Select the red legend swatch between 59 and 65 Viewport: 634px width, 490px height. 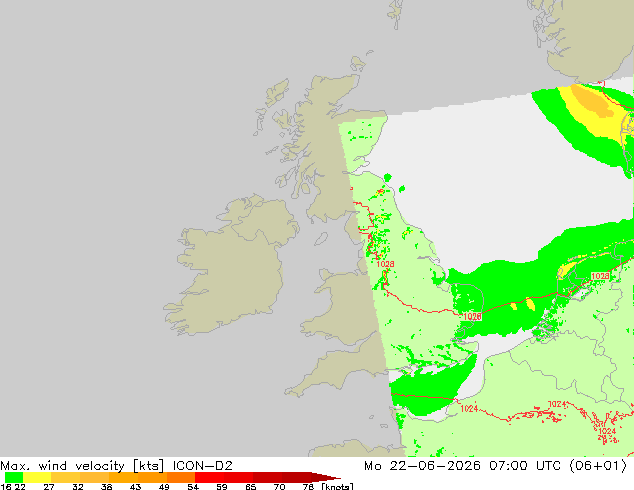click(x=239, y=477)
